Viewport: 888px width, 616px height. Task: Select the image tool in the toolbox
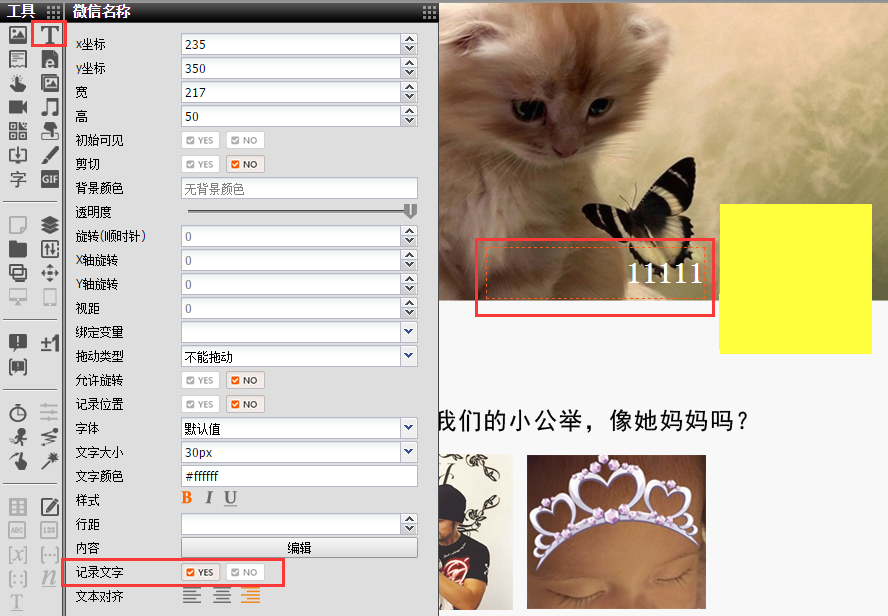[18, 35]
